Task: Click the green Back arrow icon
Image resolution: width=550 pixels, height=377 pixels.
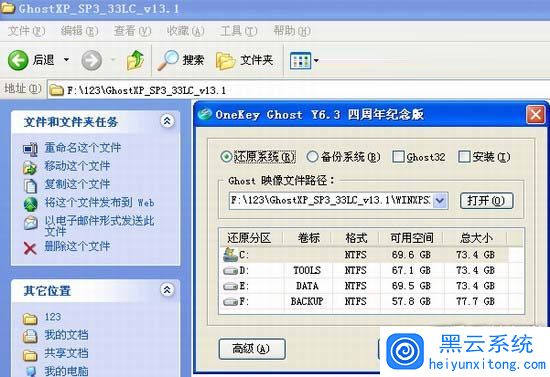Action: point(18,60)
